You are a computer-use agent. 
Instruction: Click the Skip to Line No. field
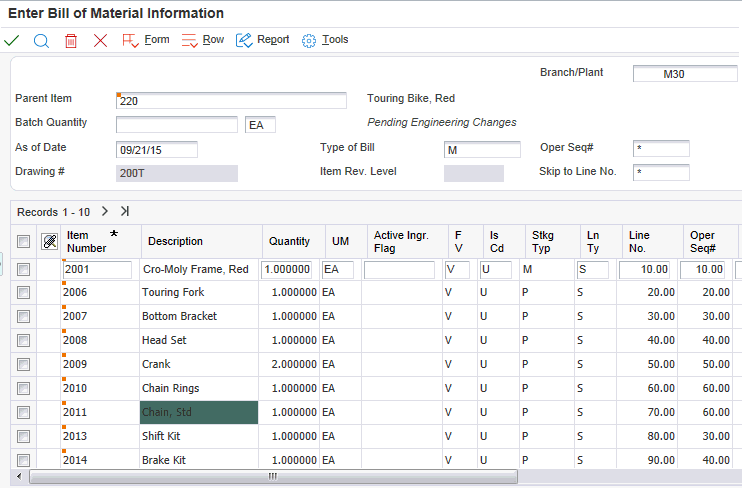[x=661, y=172]
